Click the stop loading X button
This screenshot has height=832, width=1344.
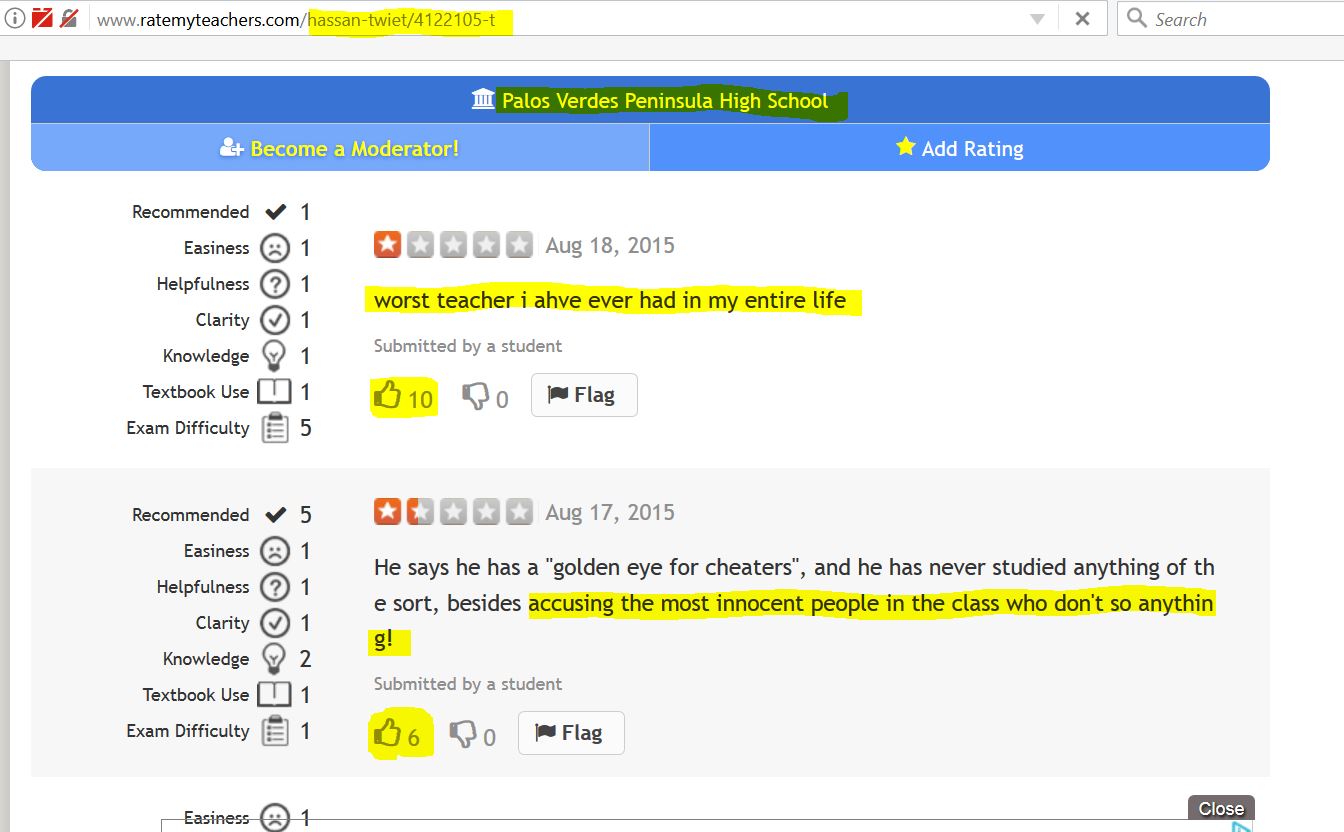click(1082, 19)
